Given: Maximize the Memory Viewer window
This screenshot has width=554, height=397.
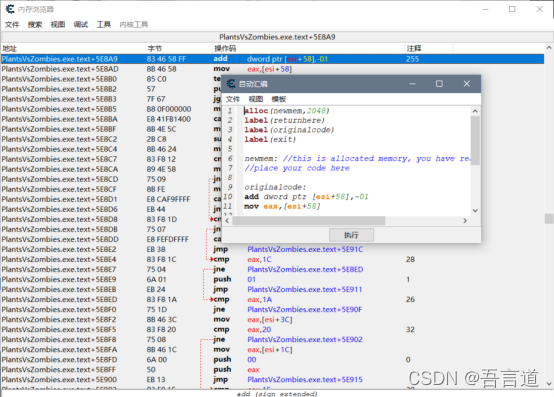Looking at the screenshot, I should tap(512, 9).
